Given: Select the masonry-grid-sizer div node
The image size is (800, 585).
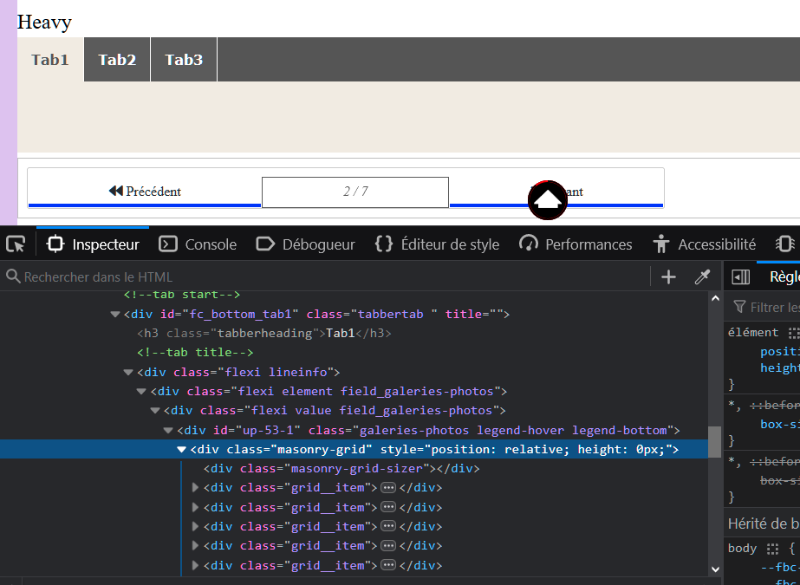Looking at the screenshot, I should click(x=342, y=469).
